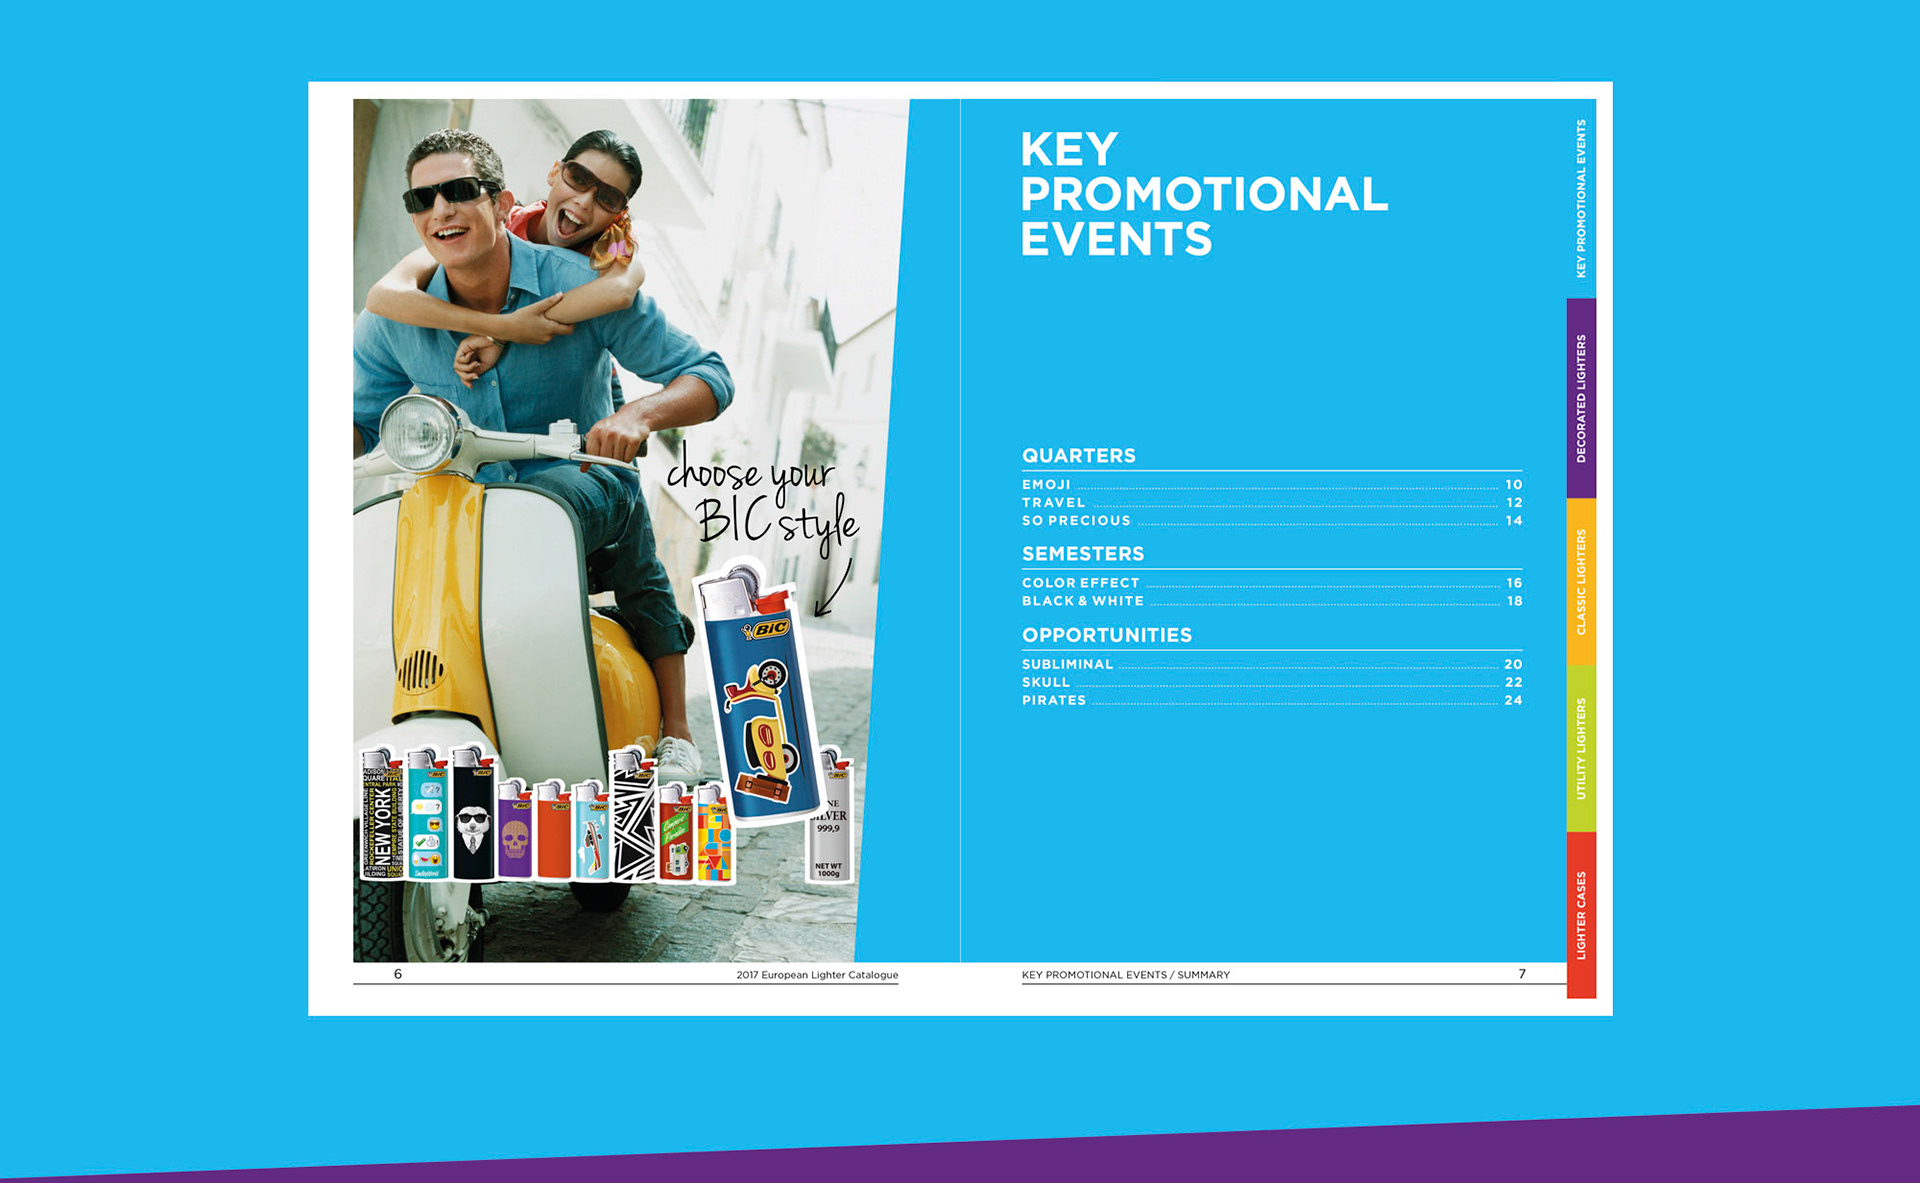The image size is (1920, 1183).
Task: Open the Black & White contents entry
Action: pyautogui.click(x=1271, y=601)
